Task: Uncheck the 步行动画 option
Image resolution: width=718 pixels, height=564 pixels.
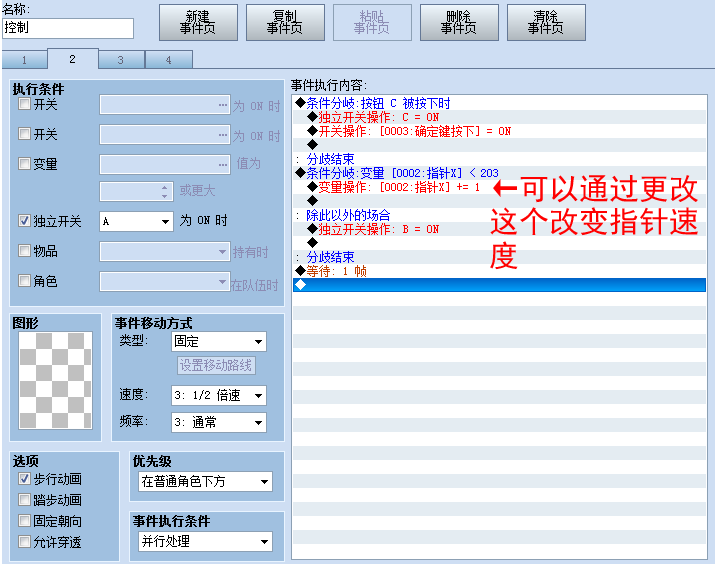Action: (x=24, y=479)
